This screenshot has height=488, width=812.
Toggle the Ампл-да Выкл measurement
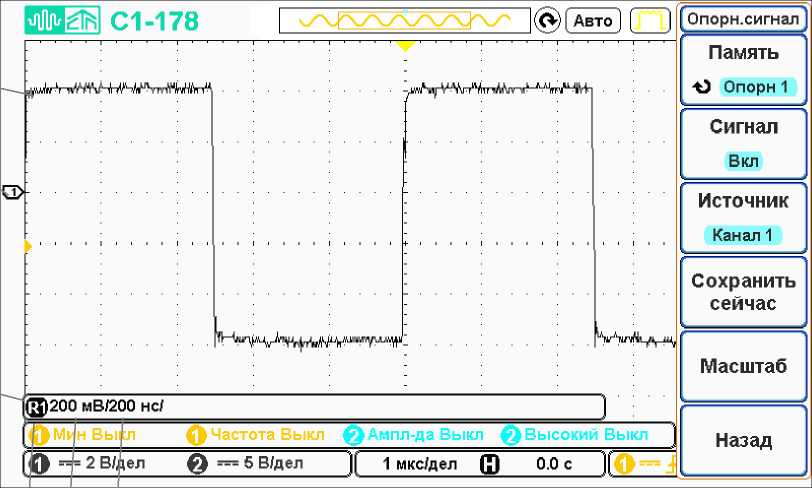(414, 435)
